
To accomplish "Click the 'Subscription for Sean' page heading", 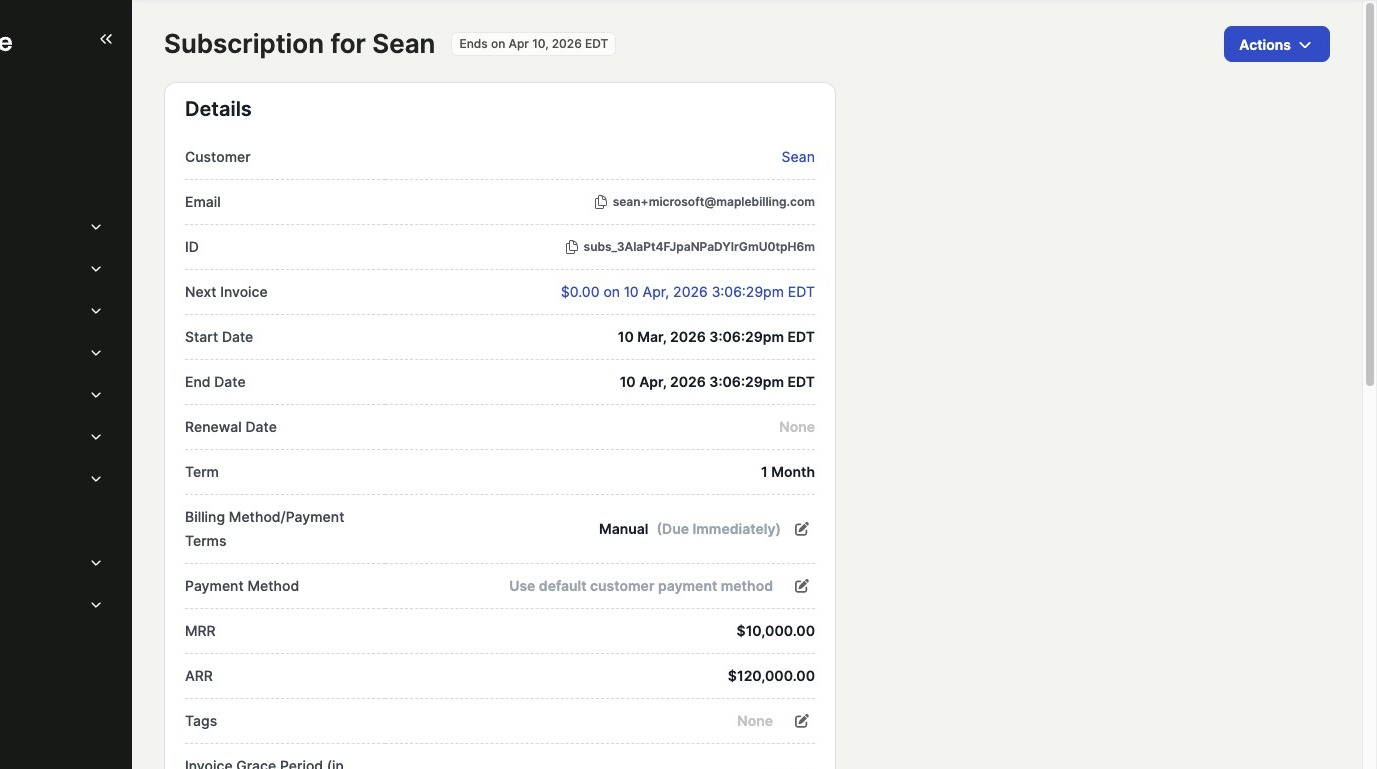I will coord(299,44).
